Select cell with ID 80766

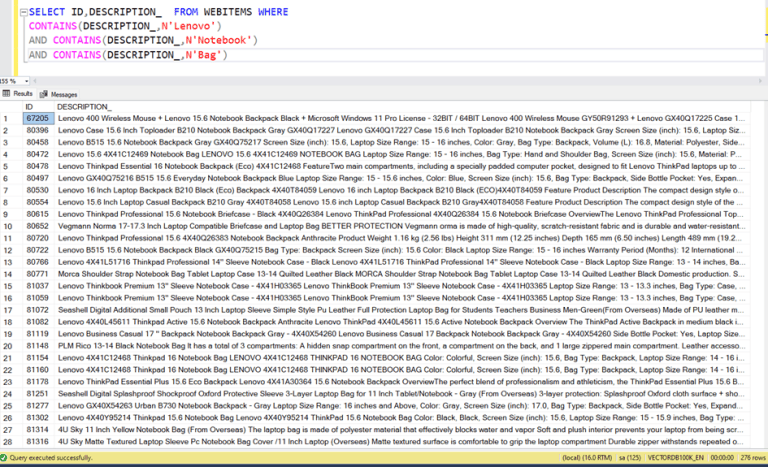[x=38, y=262]
